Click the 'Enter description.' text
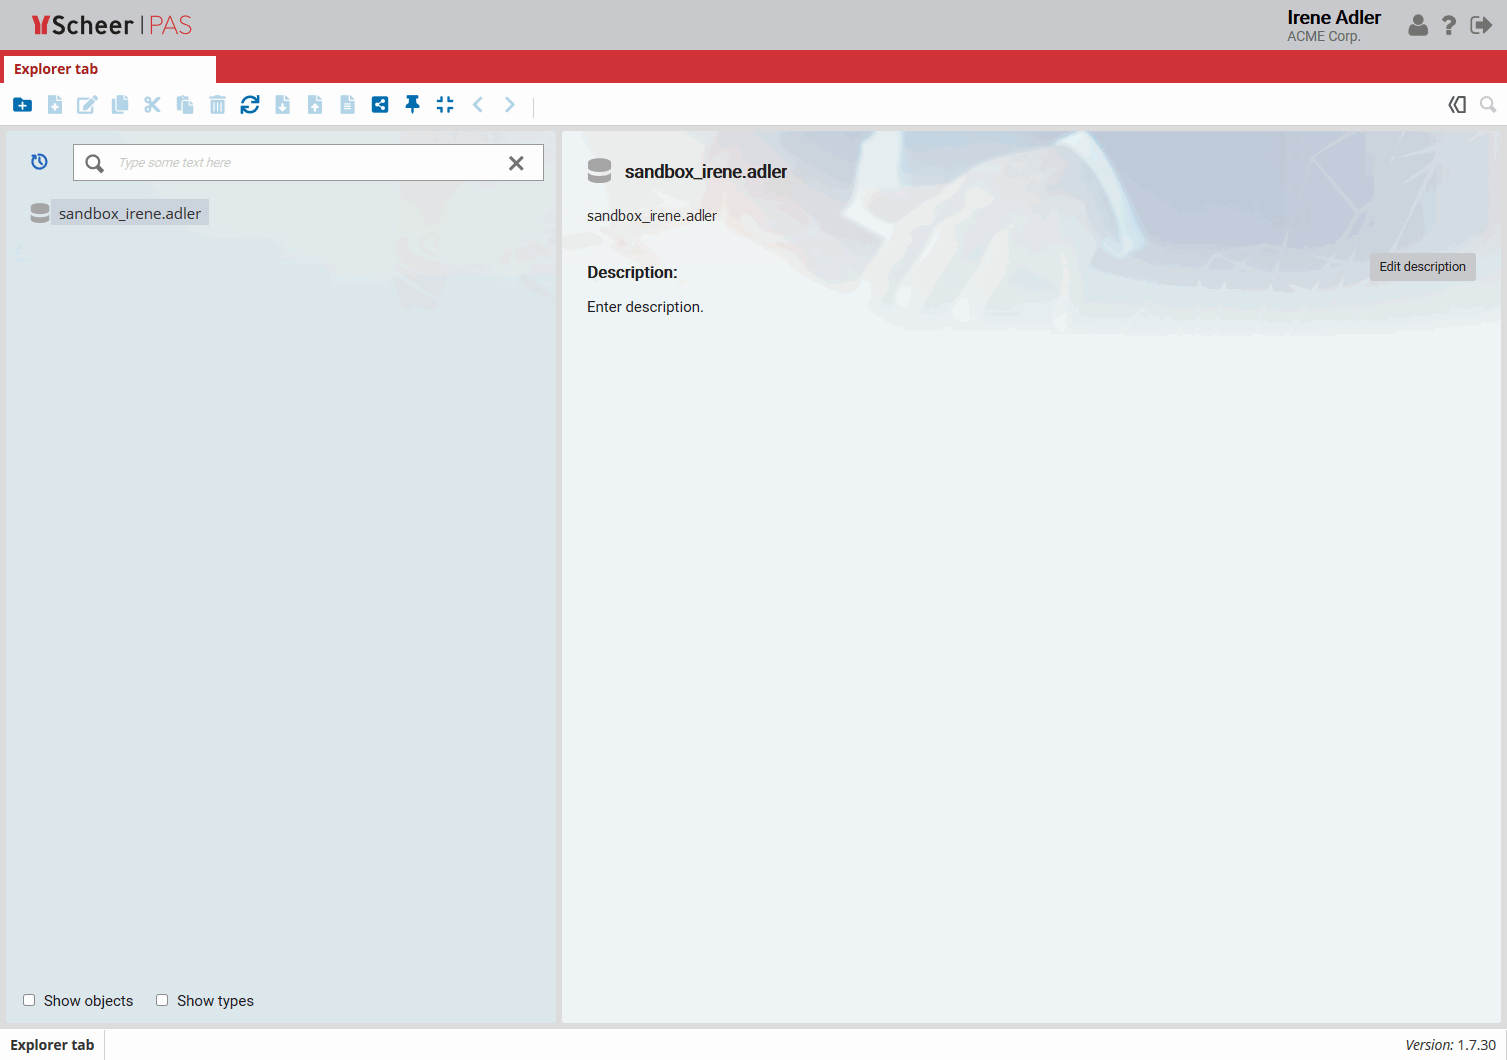Image resolution: width=1507 pixels, height=1060 pixels. [x=645, y=307]
